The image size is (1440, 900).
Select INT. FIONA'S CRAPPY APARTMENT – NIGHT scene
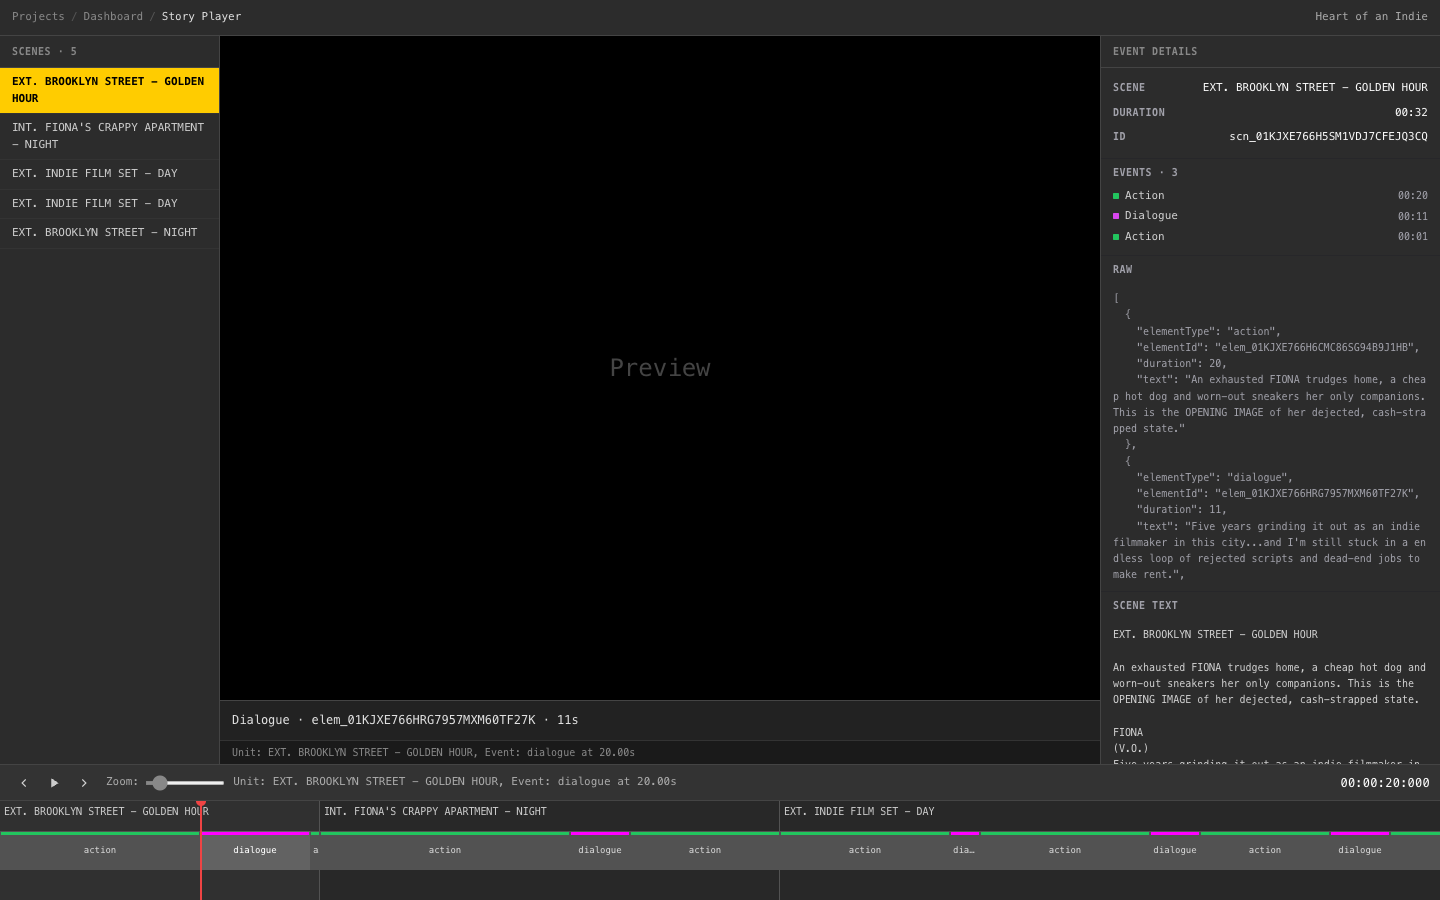tap(107, 135)
